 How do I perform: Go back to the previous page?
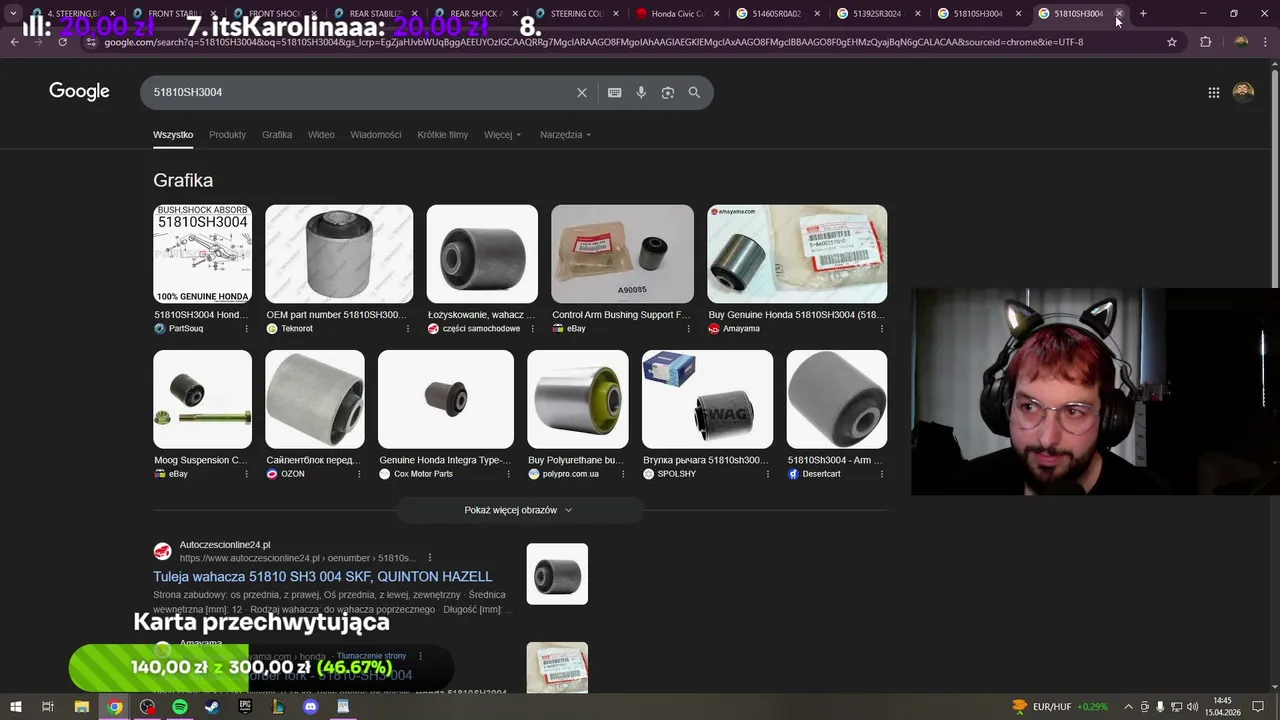click(14, 42)
